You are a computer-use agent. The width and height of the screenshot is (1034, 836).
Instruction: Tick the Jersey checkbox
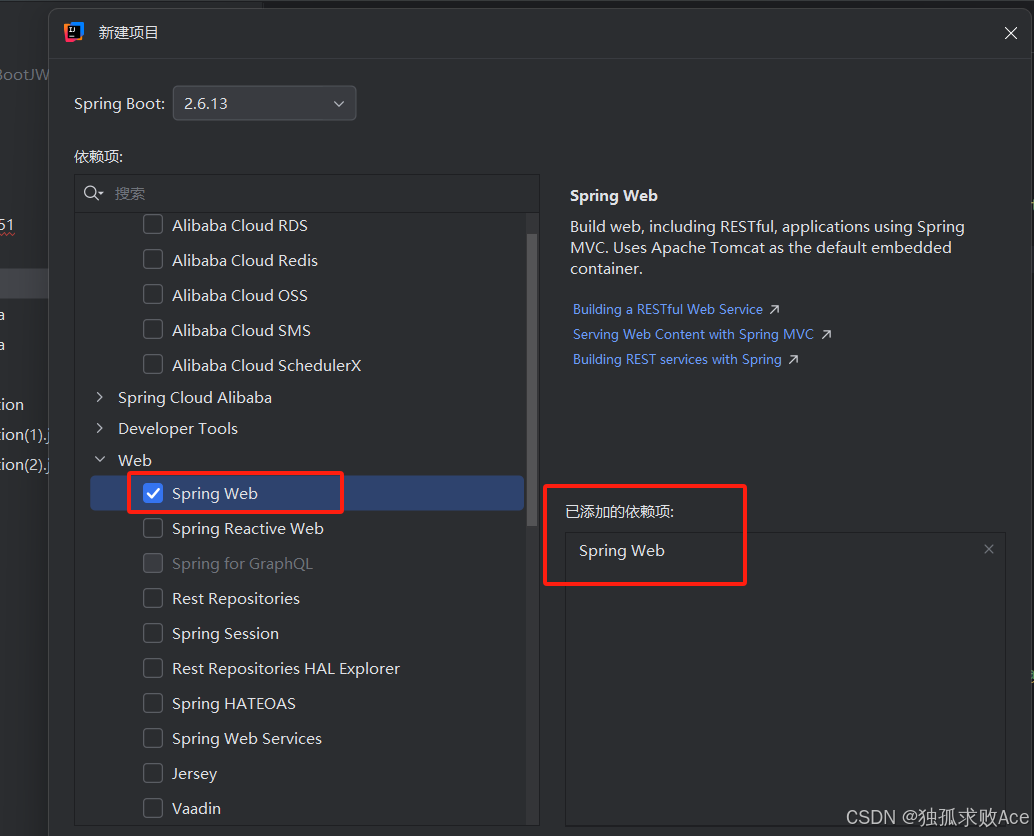(x=153, y=773)
